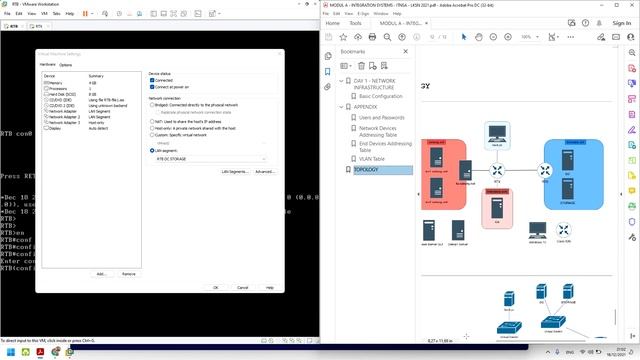Open the E-Sign menu in Acrobat
640x360 pixels.
tap(363, 13)
